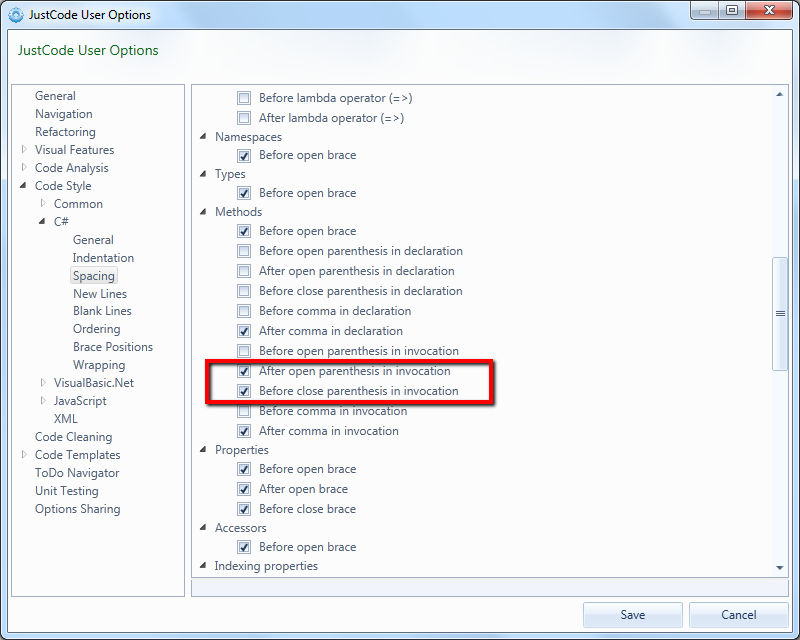The image size is (800, 640).
Task: Select Spacing under C#
Action: 94,276
